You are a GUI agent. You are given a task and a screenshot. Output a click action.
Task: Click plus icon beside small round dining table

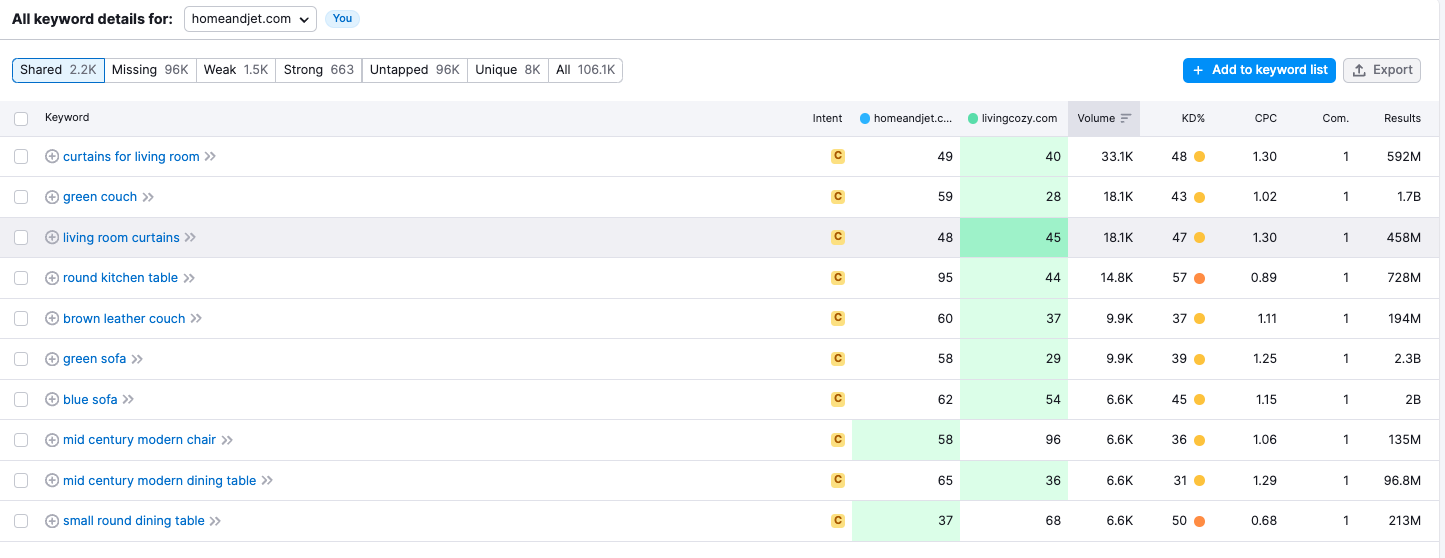[x=52, y=521]
